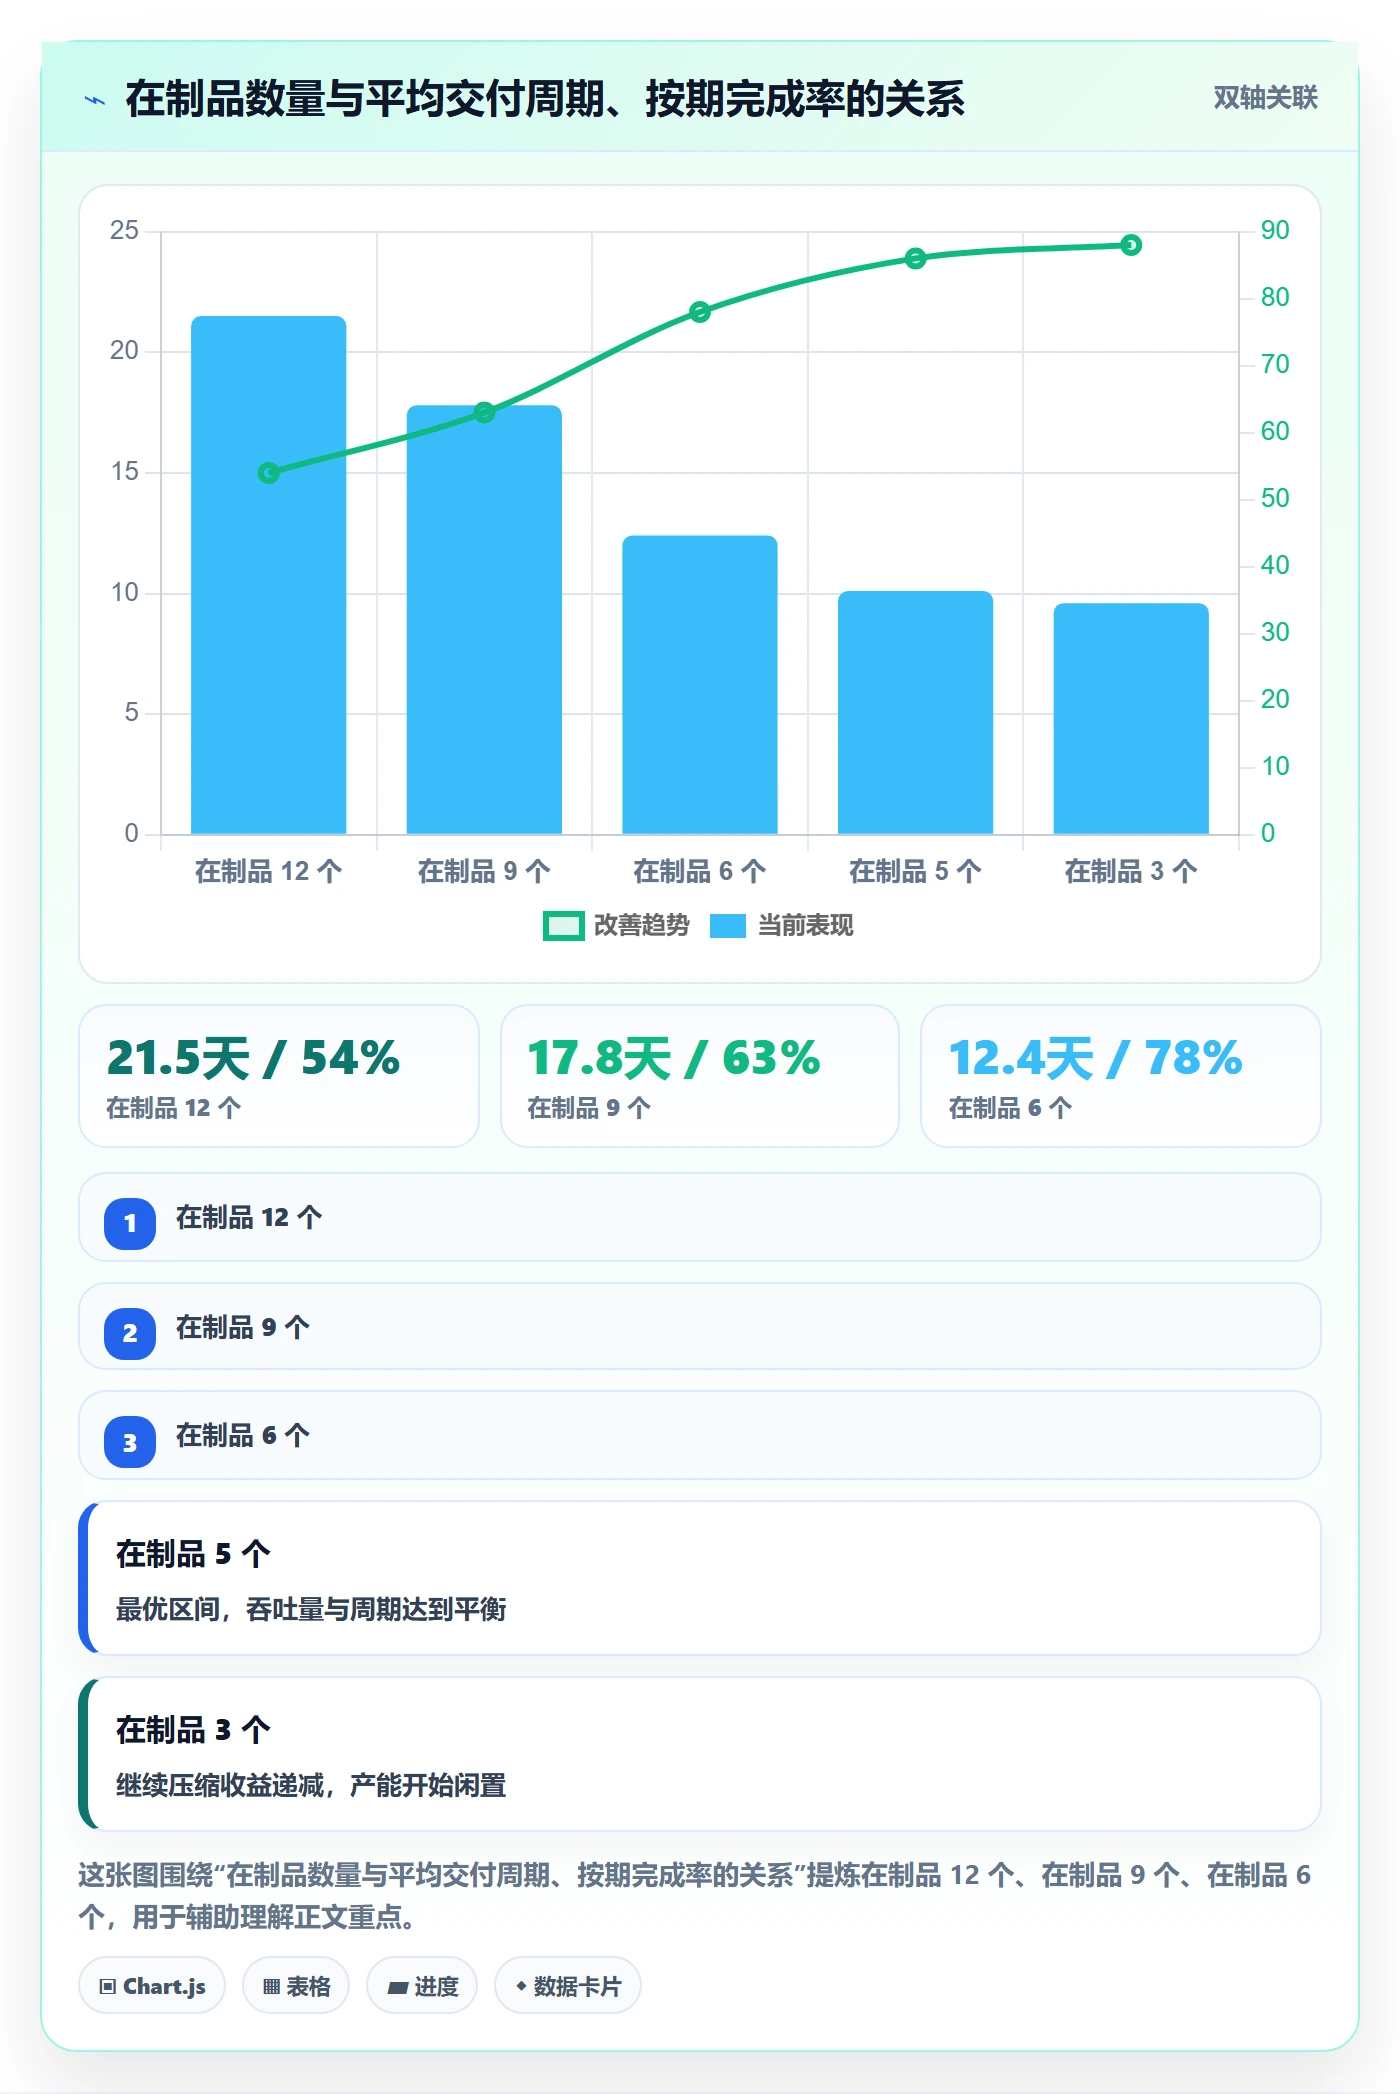Screen dimensions: 1400x2094
Task: Click the text 继续压缩收益递减，产能开始闲置
Action: (311, 1786)
